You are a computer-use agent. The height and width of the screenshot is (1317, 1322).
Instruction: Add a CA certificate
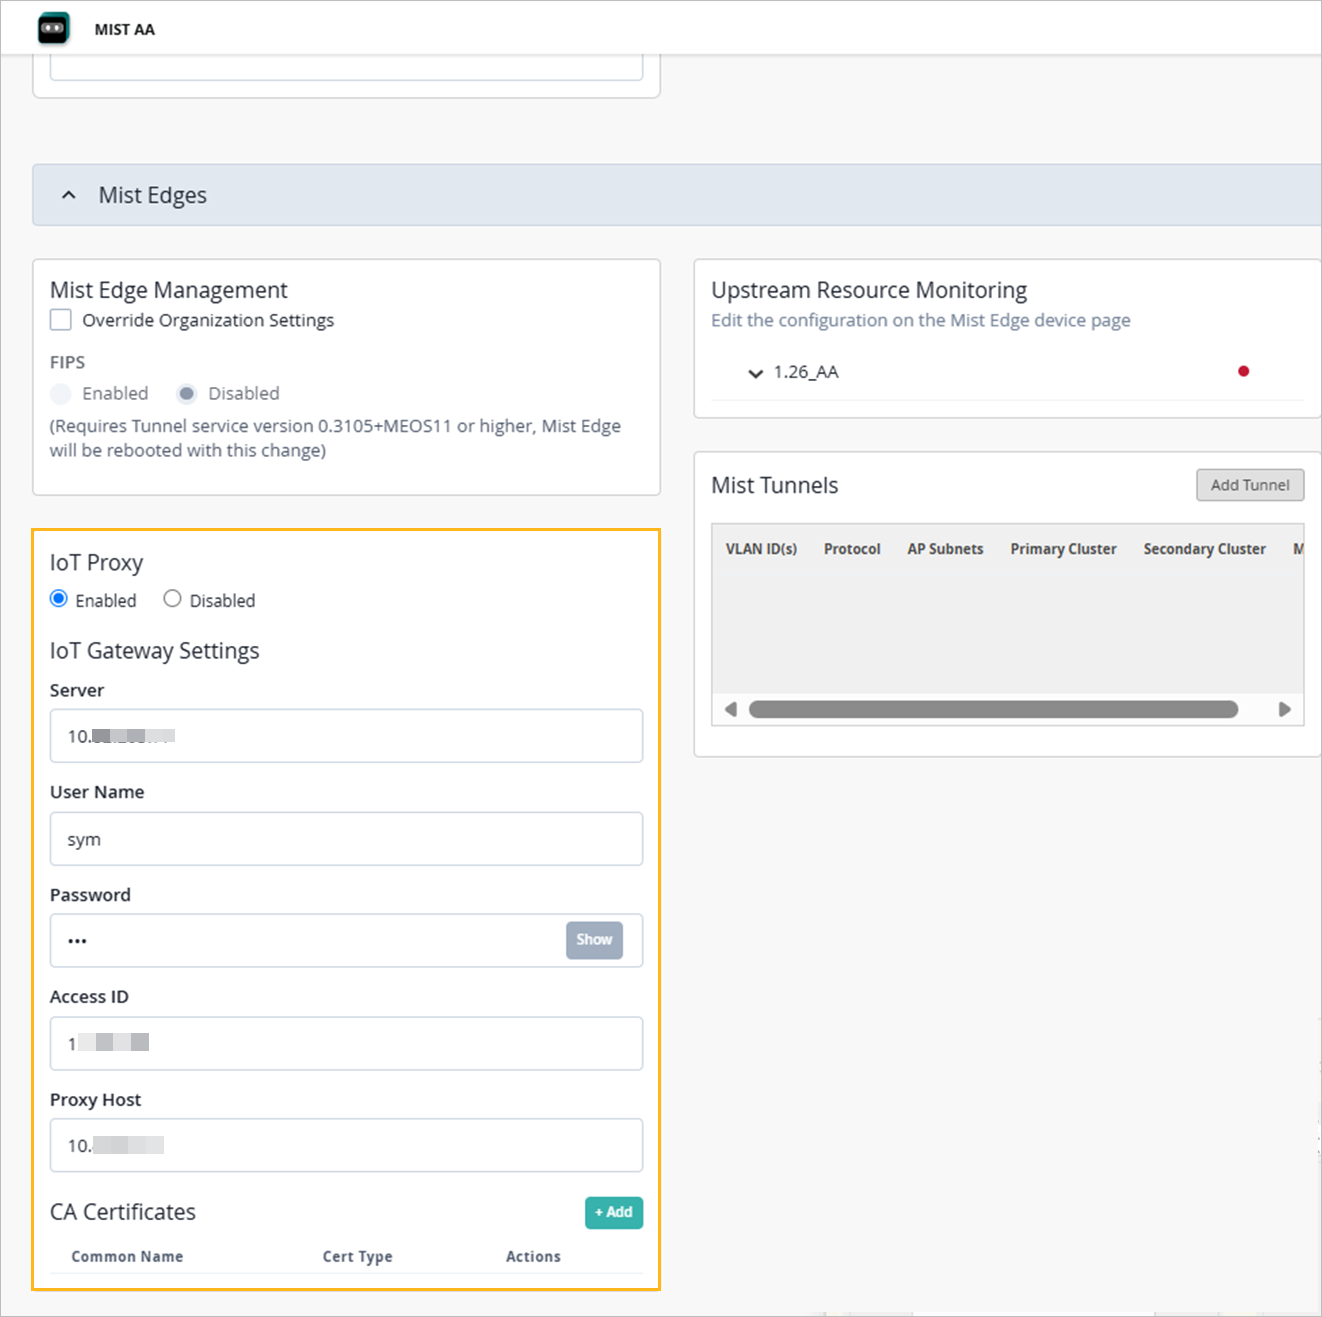pos(614,1212)
